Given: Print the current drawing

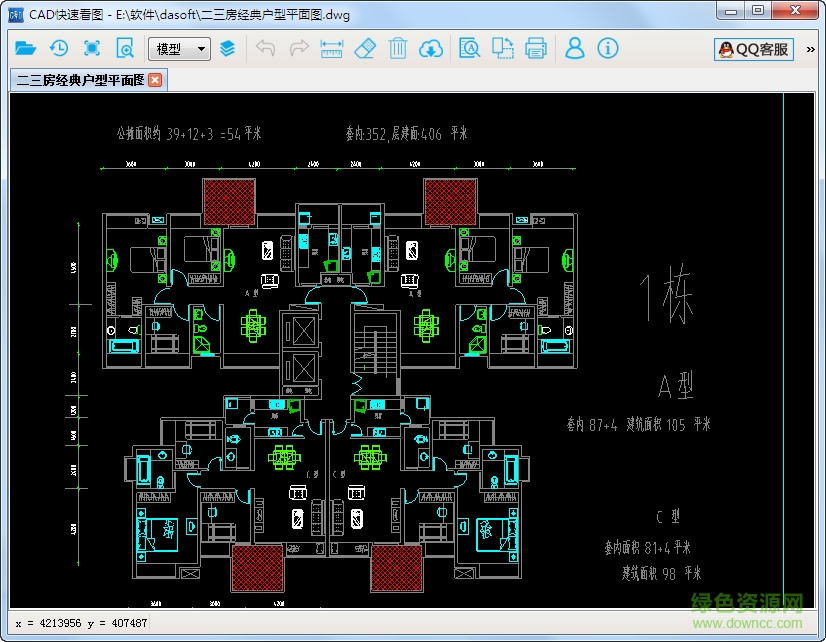Looking at the screenshot, I should click(x=535, y=48).
